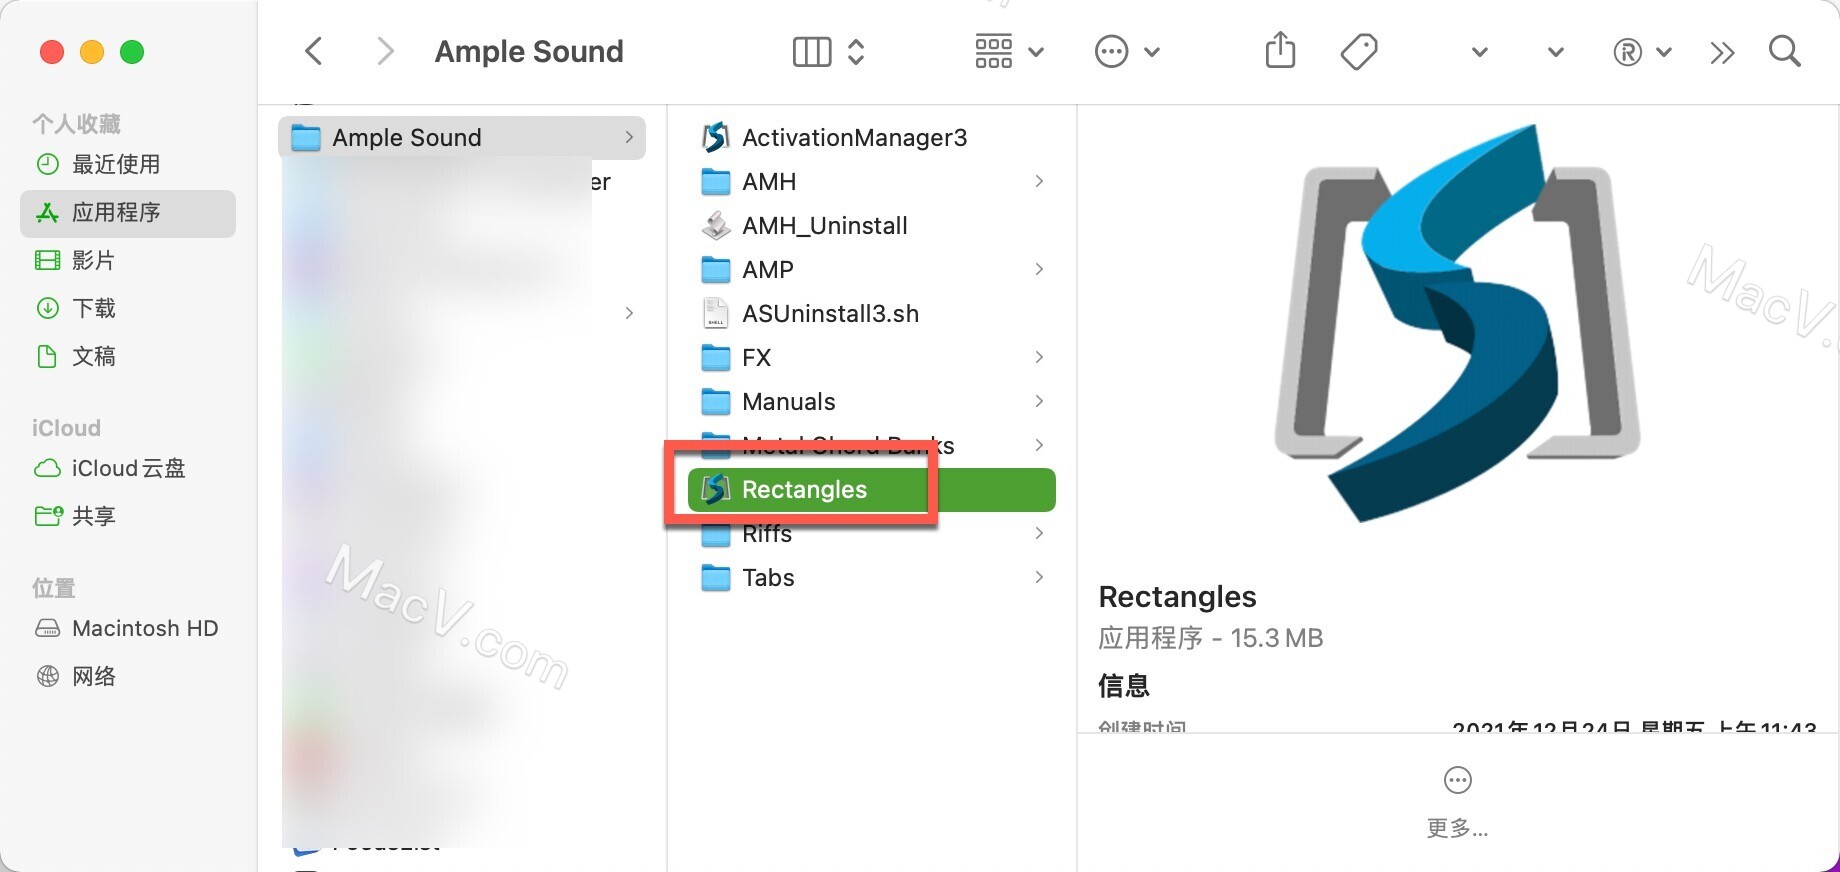Go forward with the right chevron
The image size is (1840, 872).
385,51
